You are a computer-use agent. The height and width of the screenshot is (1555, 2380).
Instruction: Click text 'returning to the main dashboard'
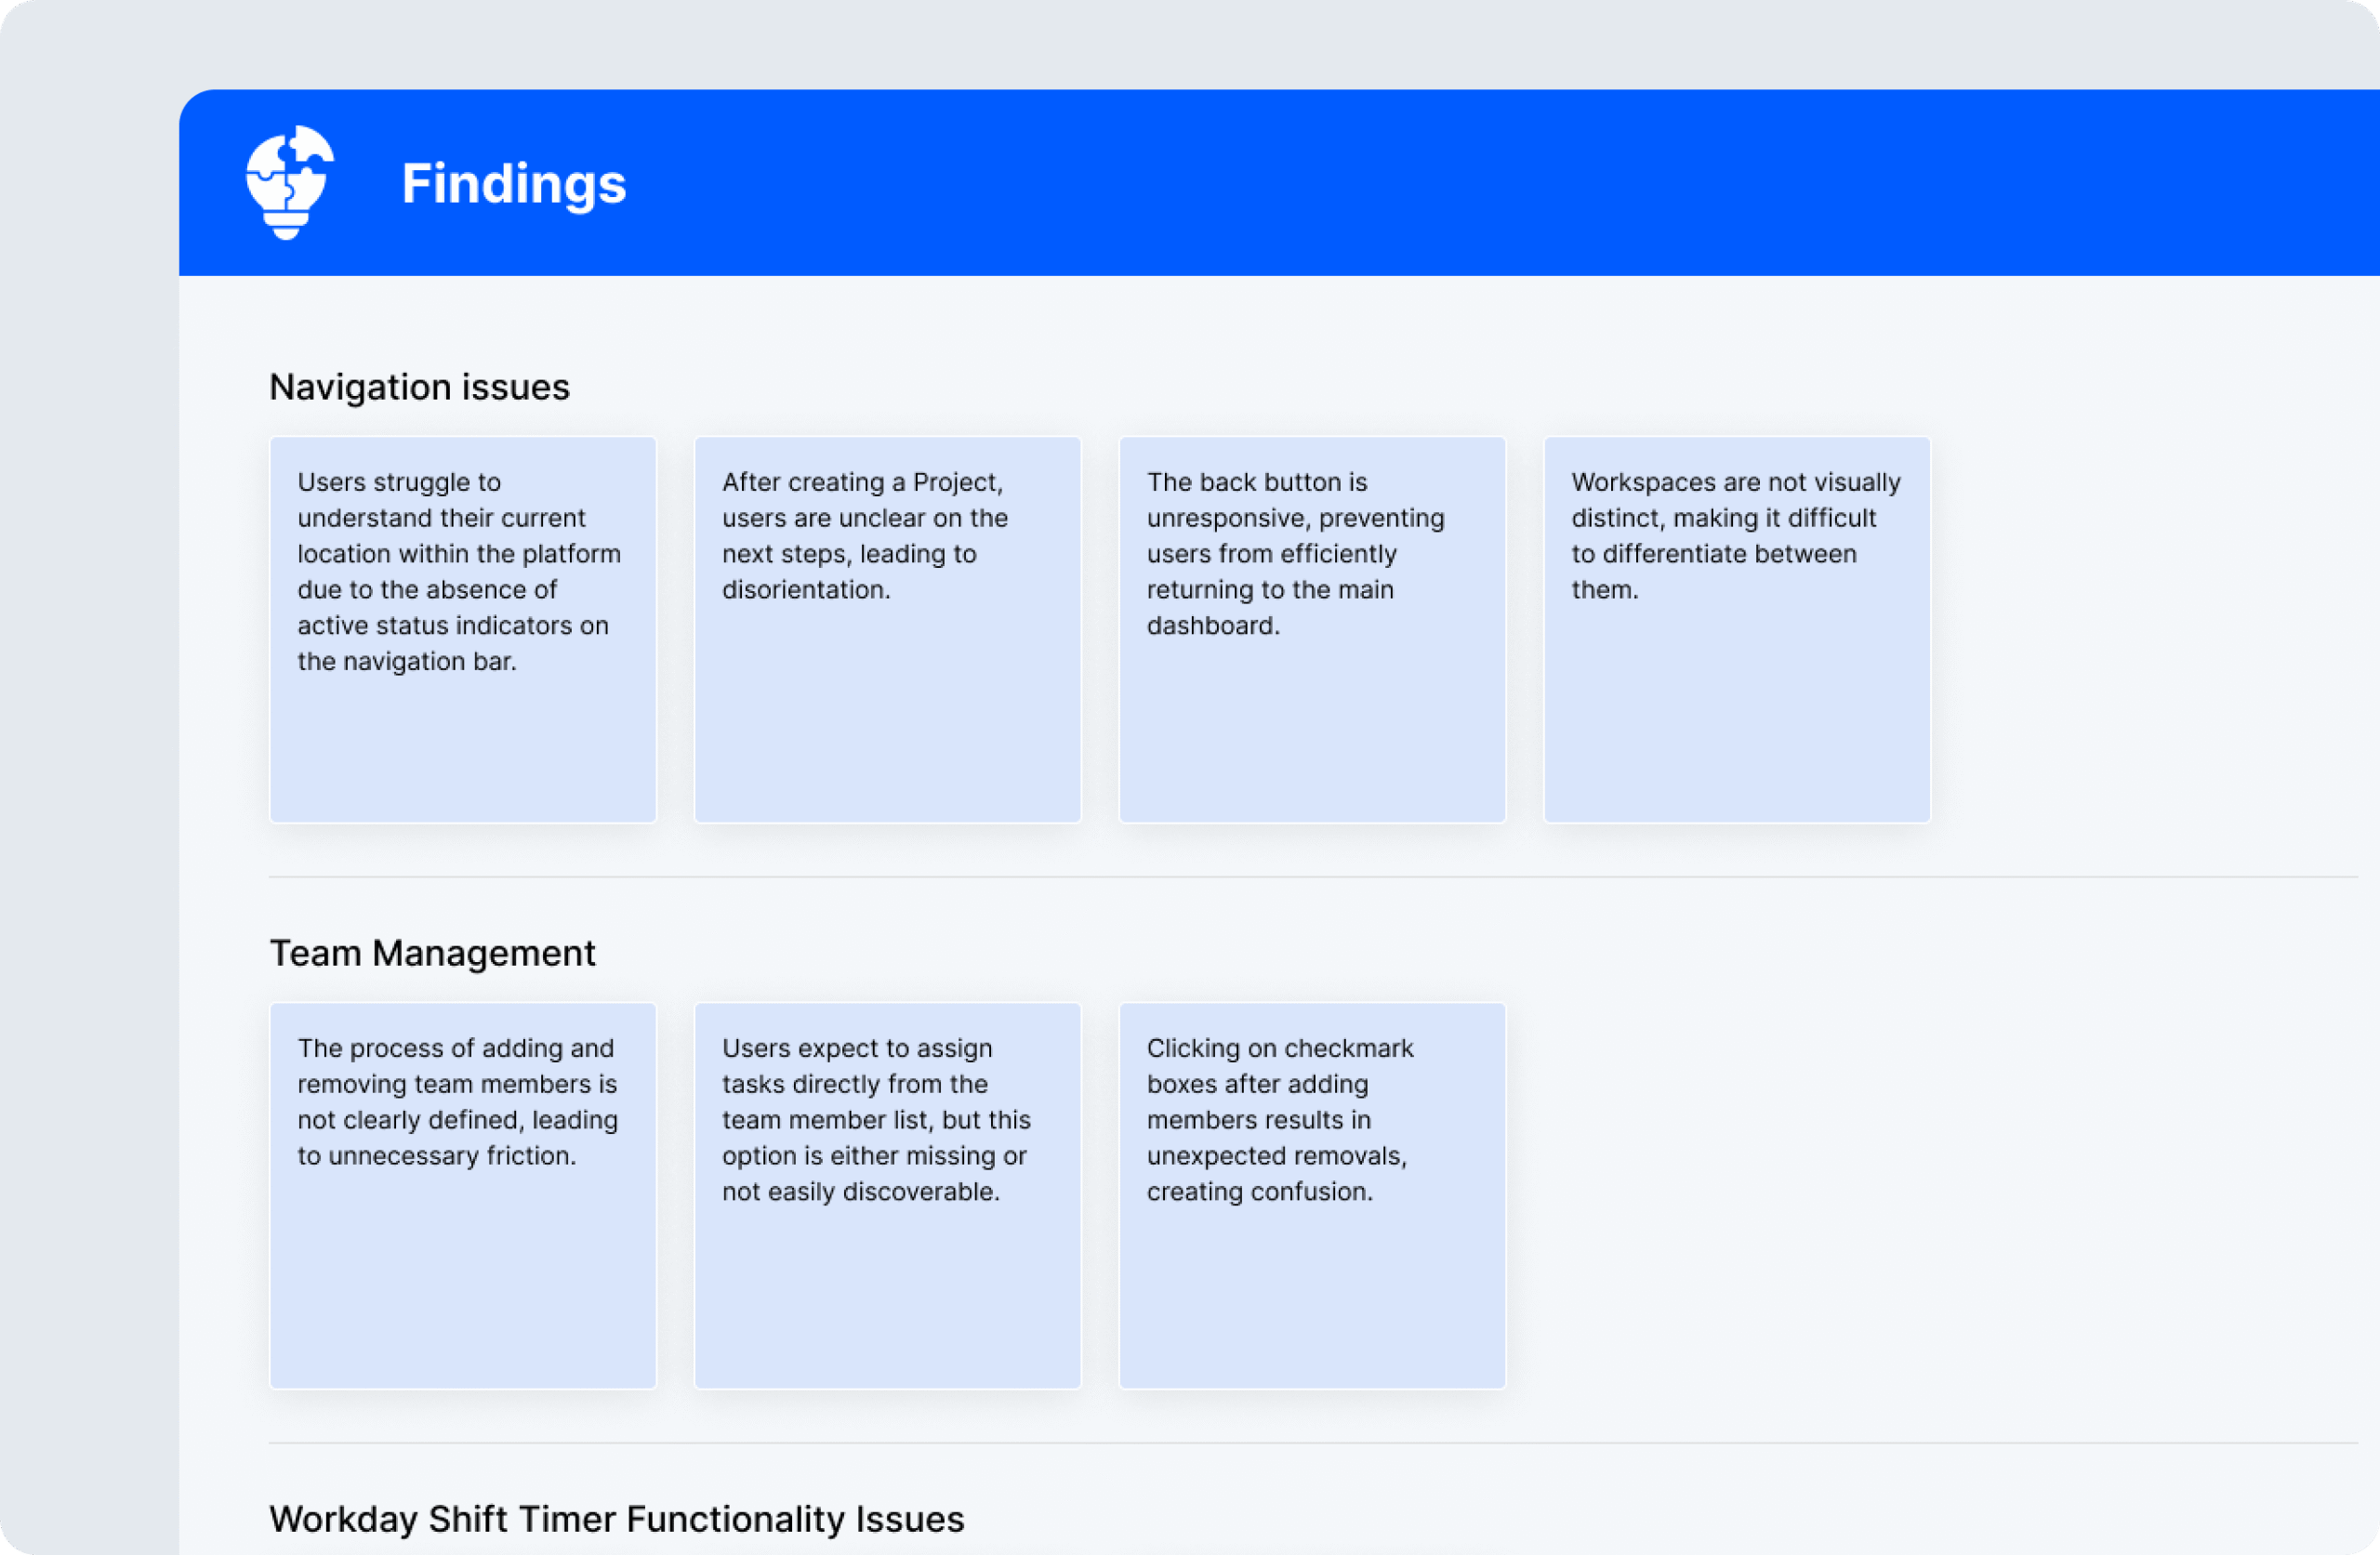click(1270, 608)
